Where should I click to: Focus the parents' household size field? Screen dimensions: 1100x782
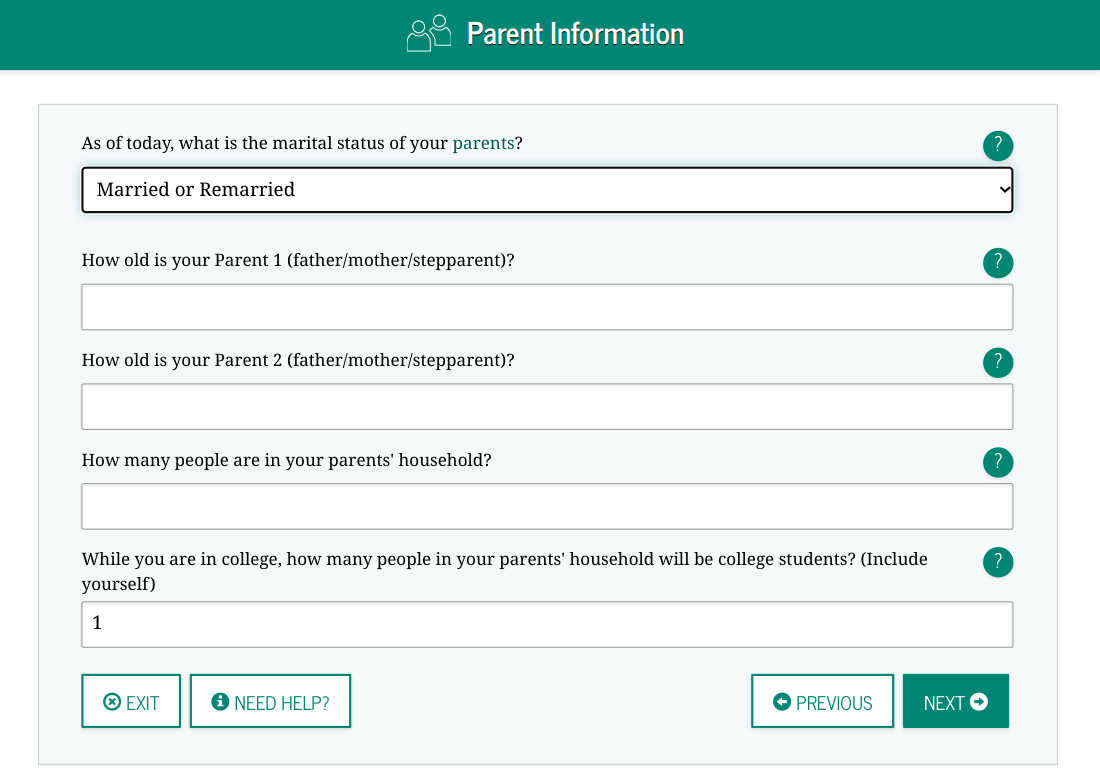(x=547, y=506)
